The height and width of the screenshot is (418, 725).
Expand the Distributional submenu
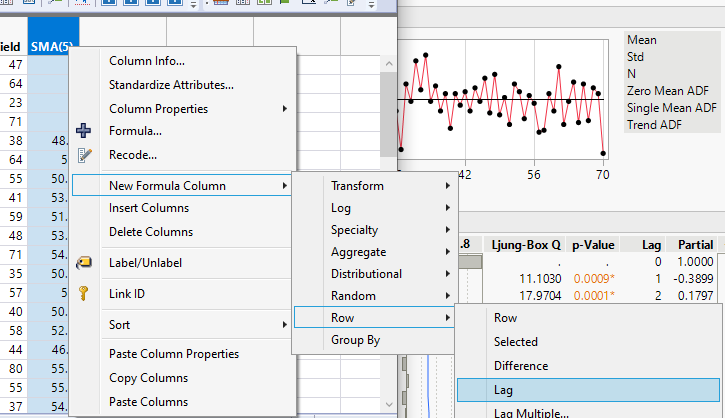pyautogui.click(x=375, y=274)
